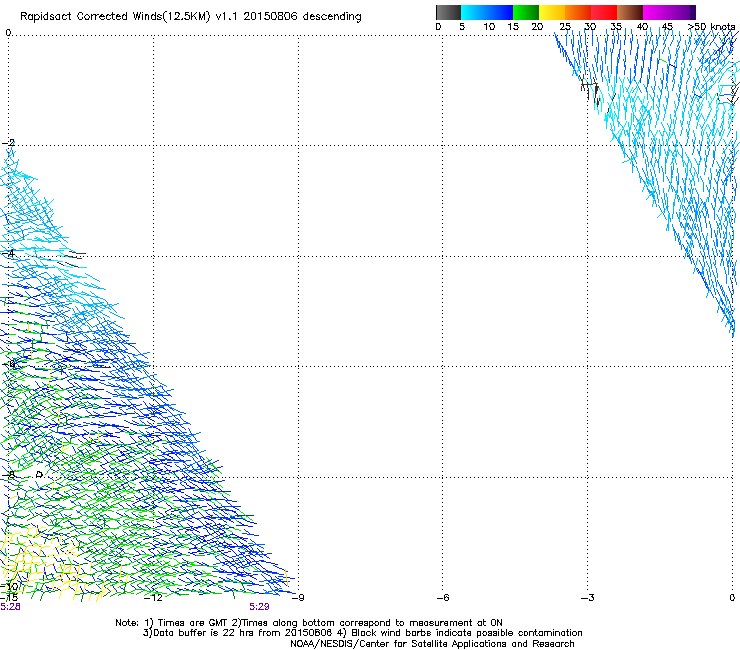Click the green 15-20 knots color swatch
The width and height of the screenshot is (740, 650).
pyautogui.click(x=526, y=12)
